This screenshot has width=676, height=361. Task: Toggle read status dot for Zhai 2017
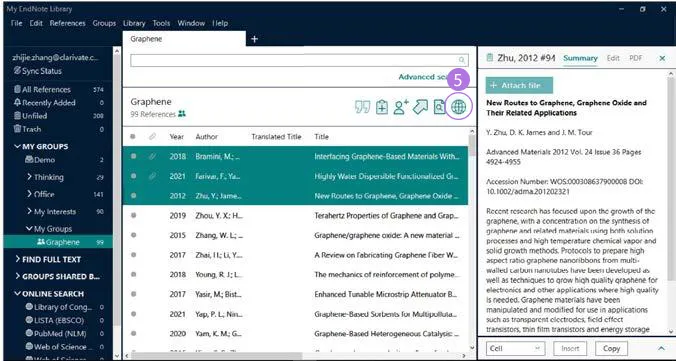pyautogui.click(x=133, y=255)
